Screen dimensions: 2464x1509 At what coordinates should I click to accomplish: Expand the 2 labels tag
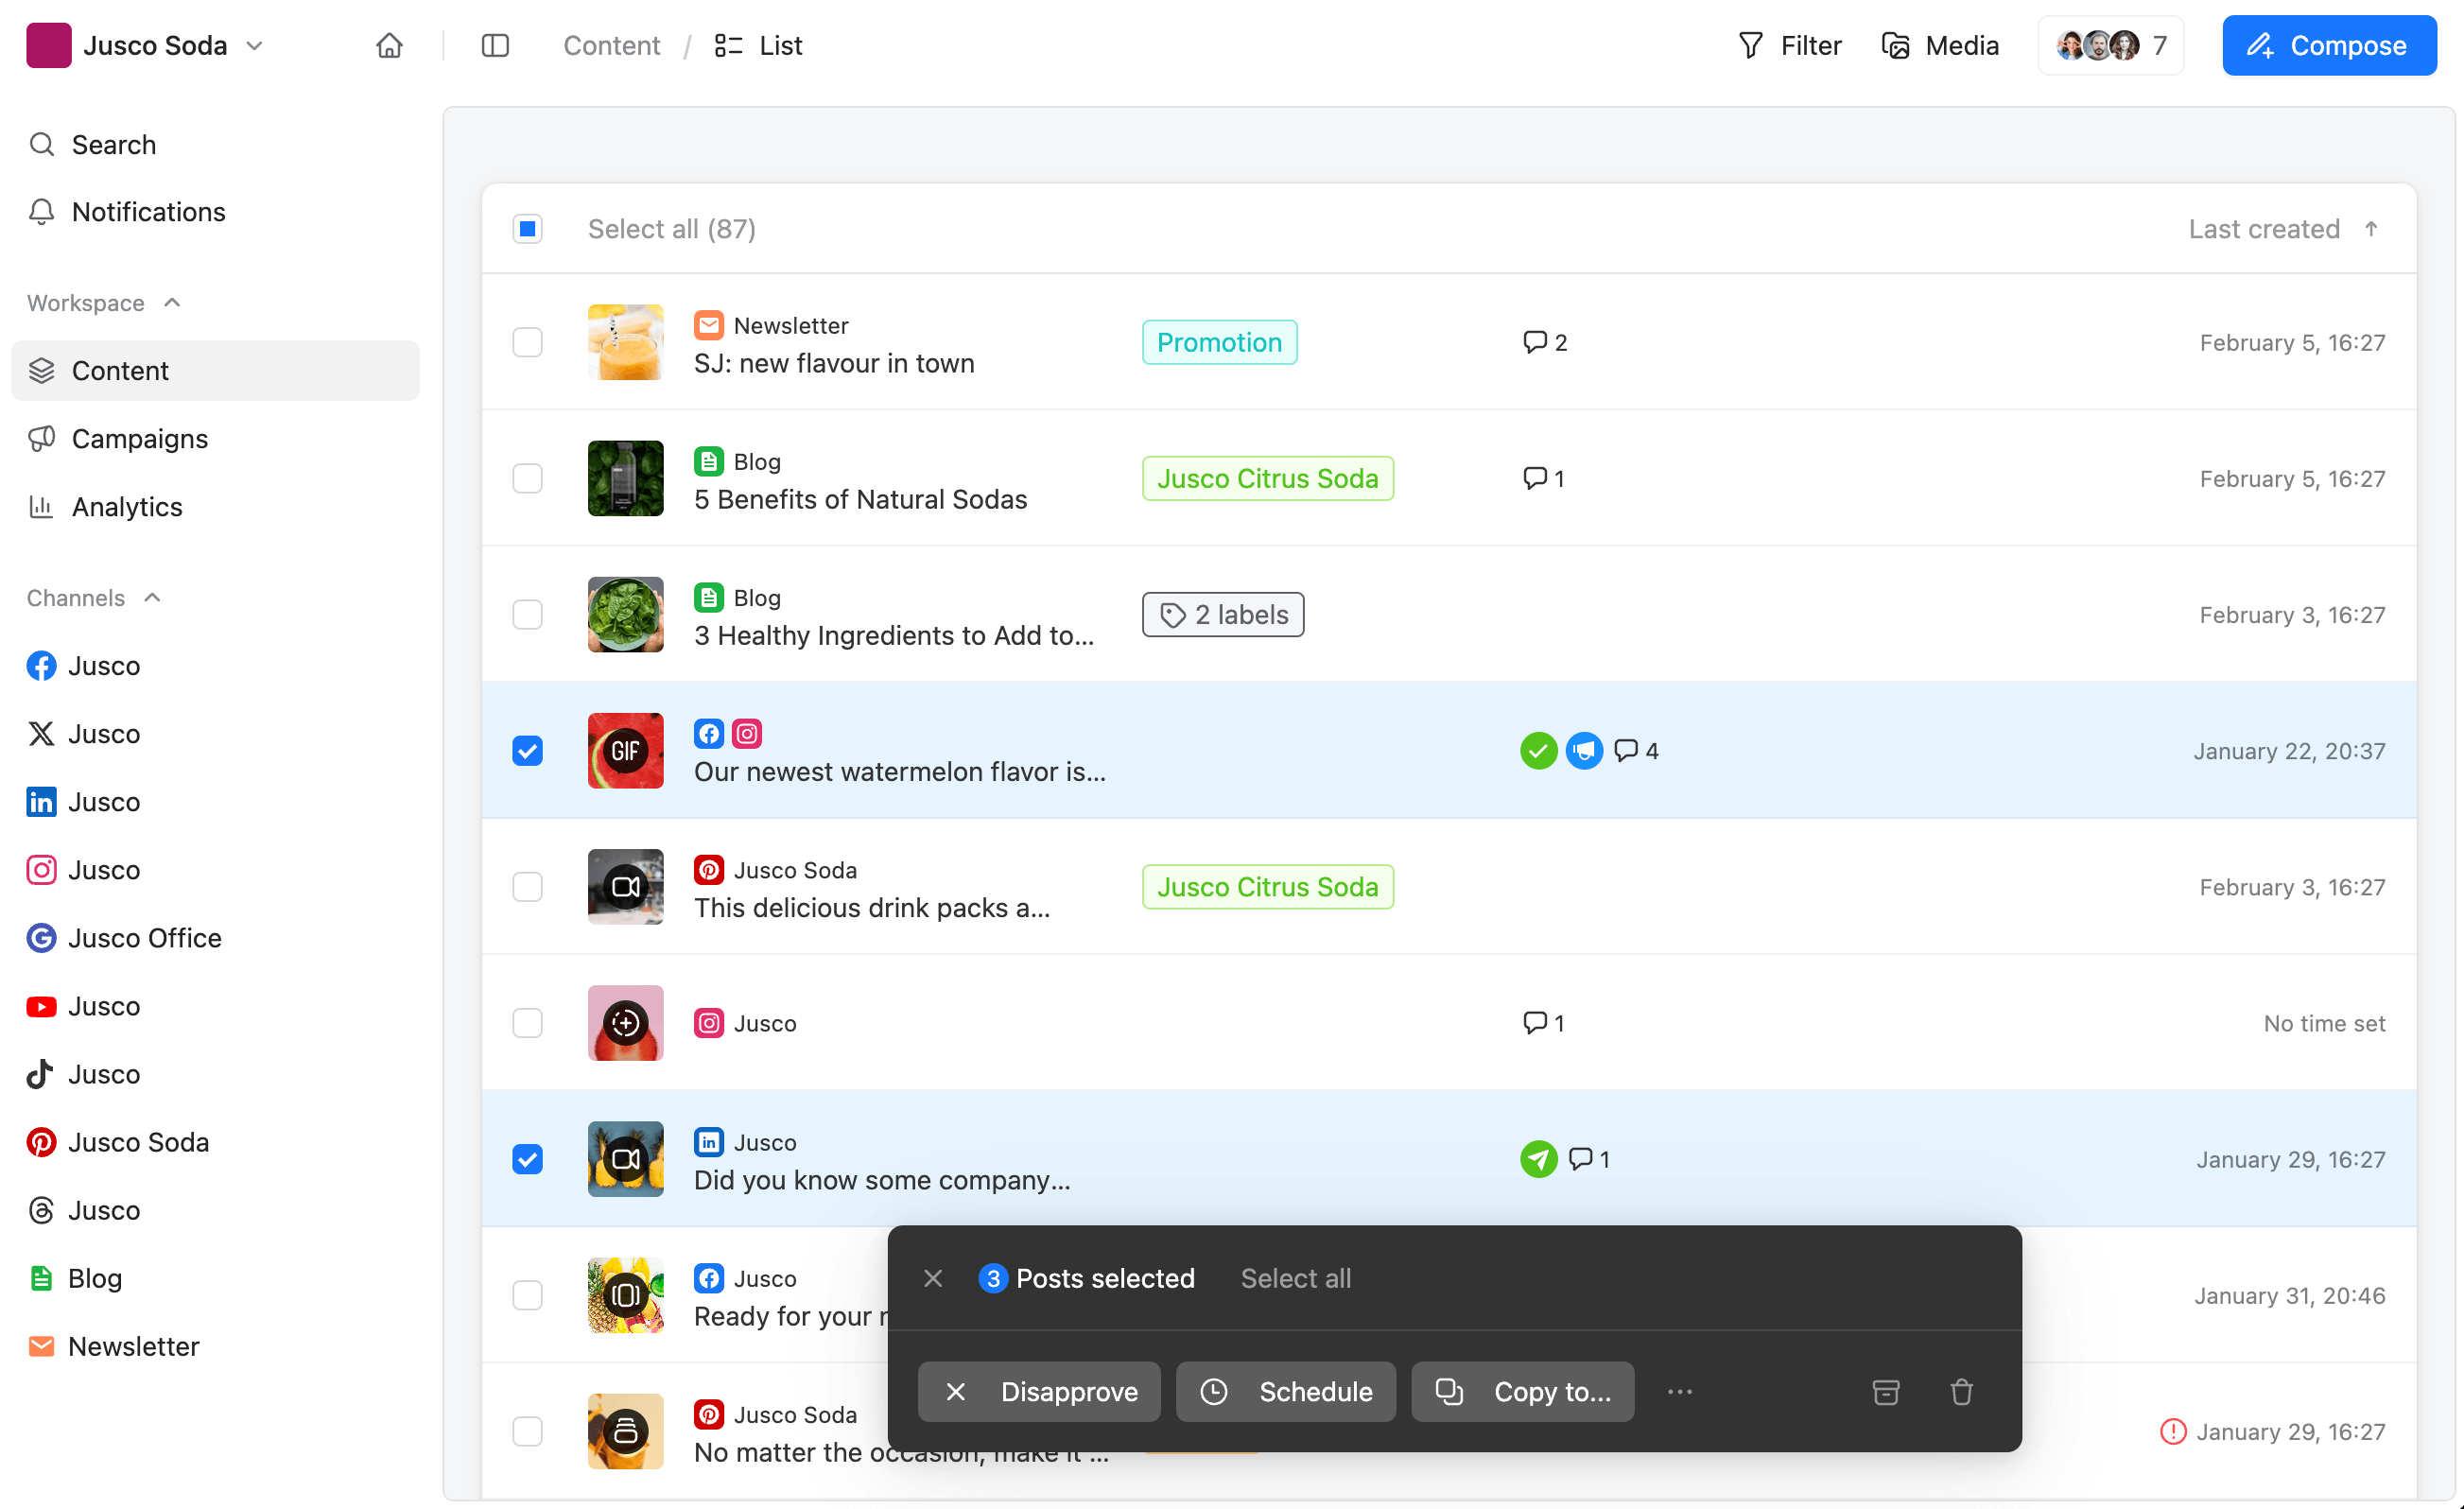pos(1222,614)
